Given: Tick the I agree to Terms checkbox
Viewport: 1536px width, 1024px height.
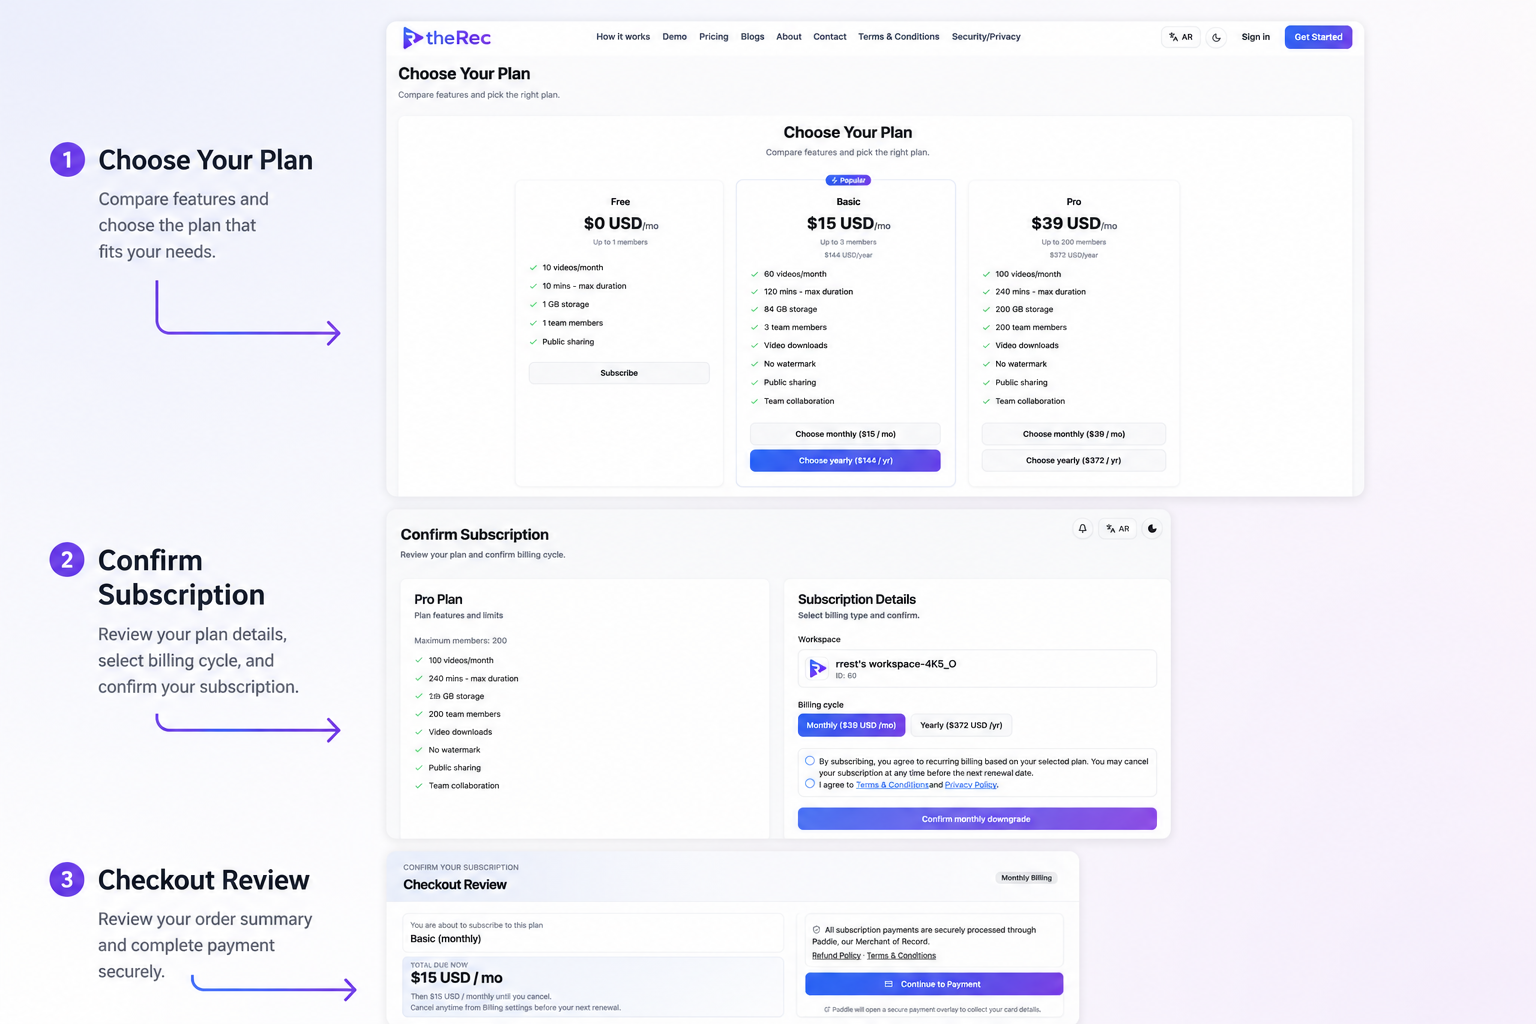Looking at the screenshot, I should point(810,784).
